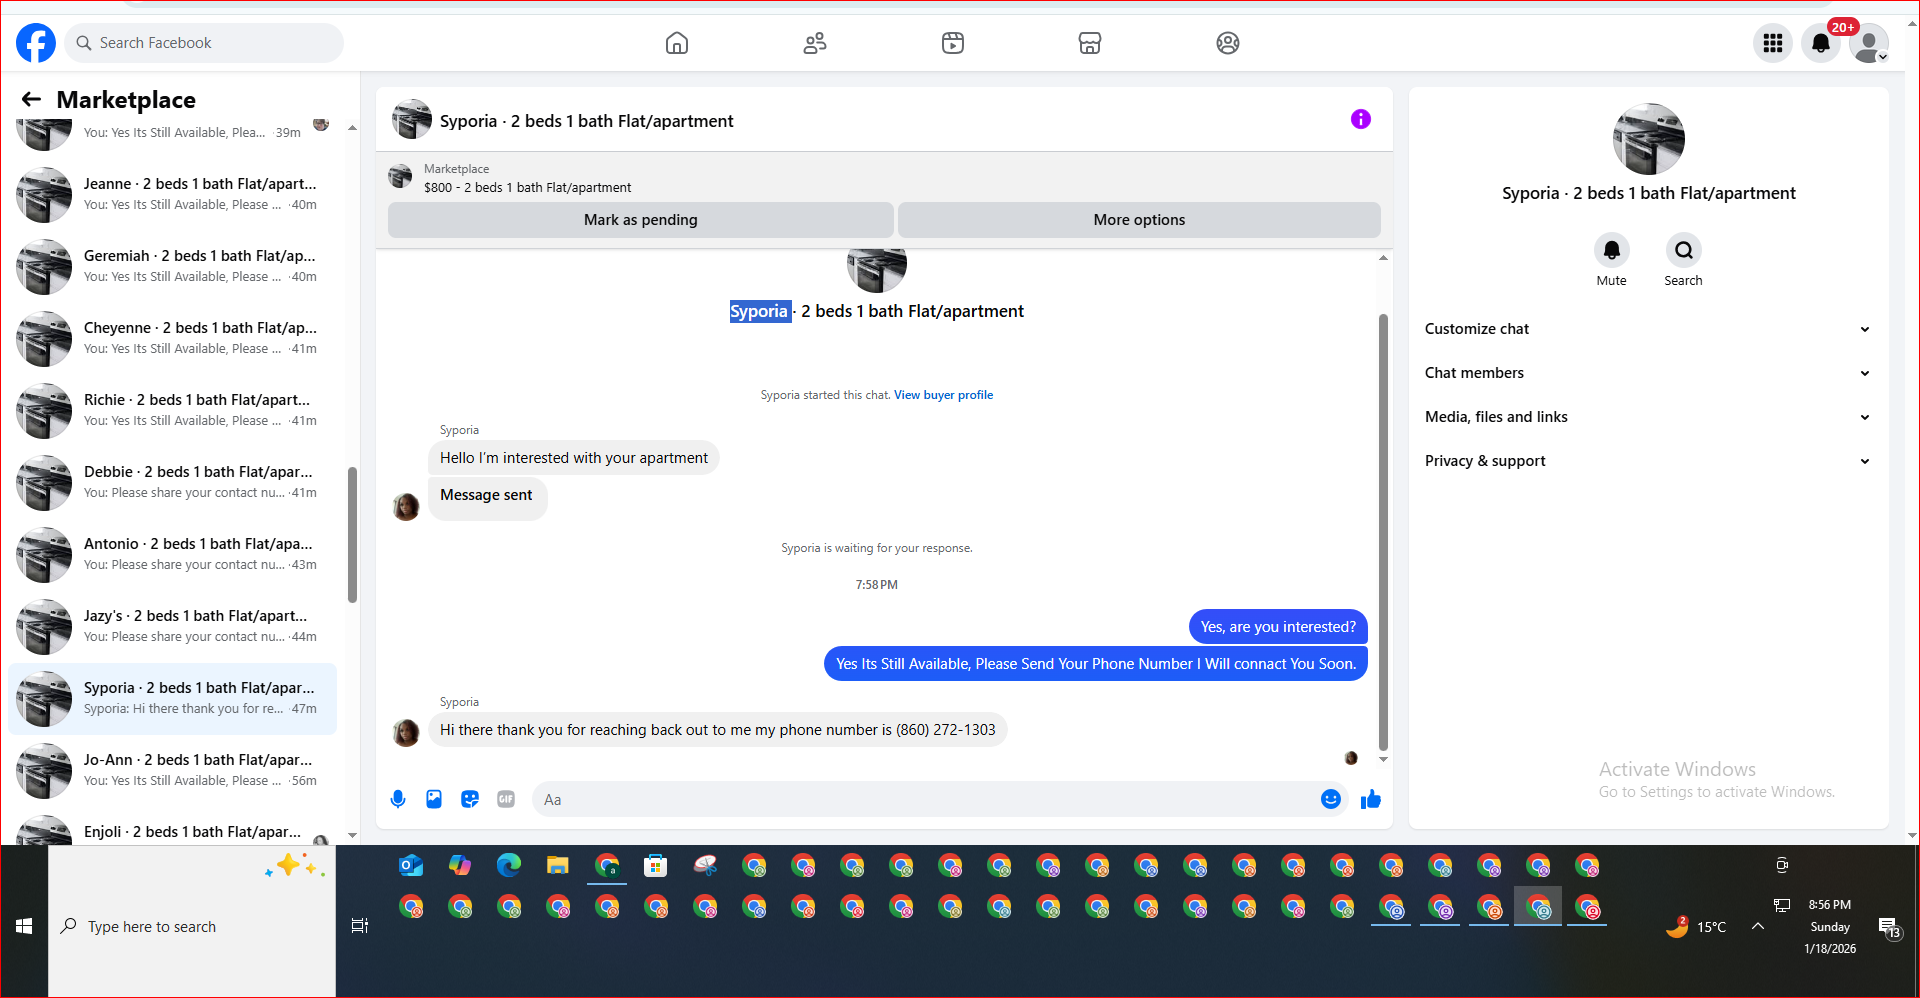Expand Customize chat section

[1648, 329]
